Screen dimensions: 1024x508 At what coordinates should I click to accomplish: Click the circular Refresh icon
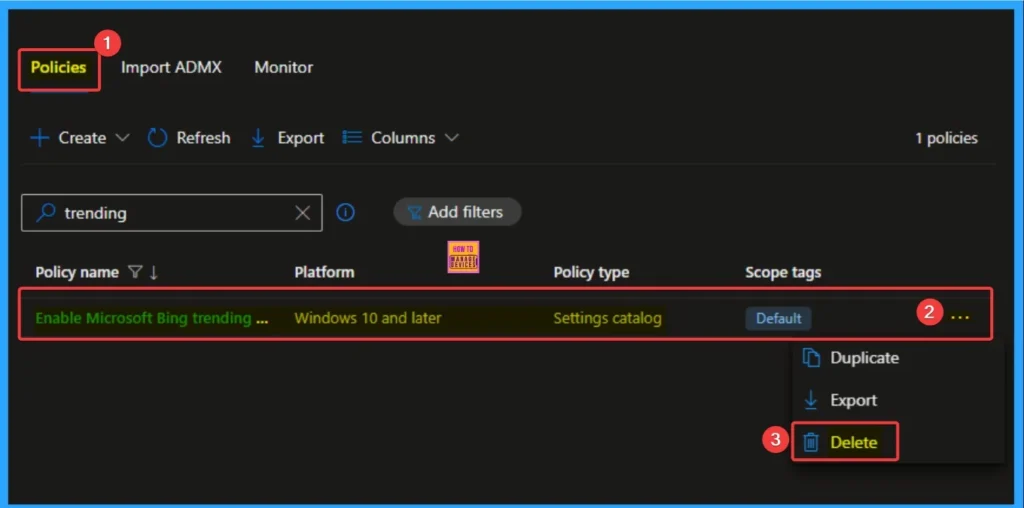157,138
